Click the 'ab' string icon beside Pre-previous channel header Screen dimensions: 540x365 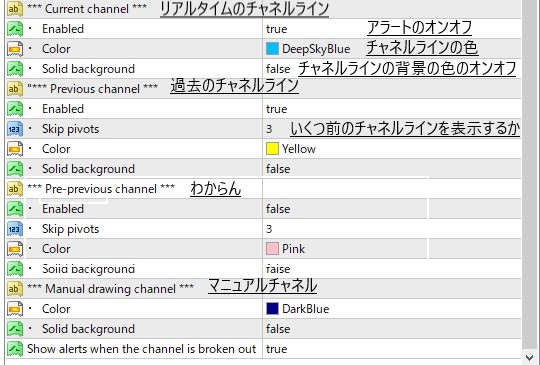point(15,189)
